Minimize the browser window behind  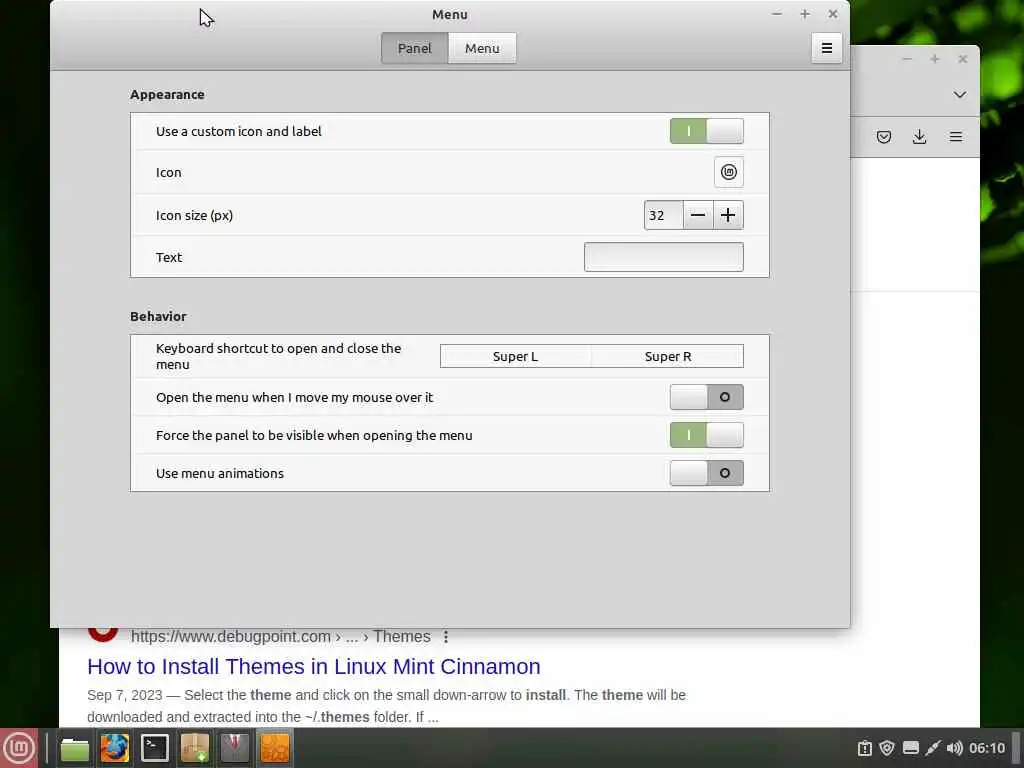906,59
